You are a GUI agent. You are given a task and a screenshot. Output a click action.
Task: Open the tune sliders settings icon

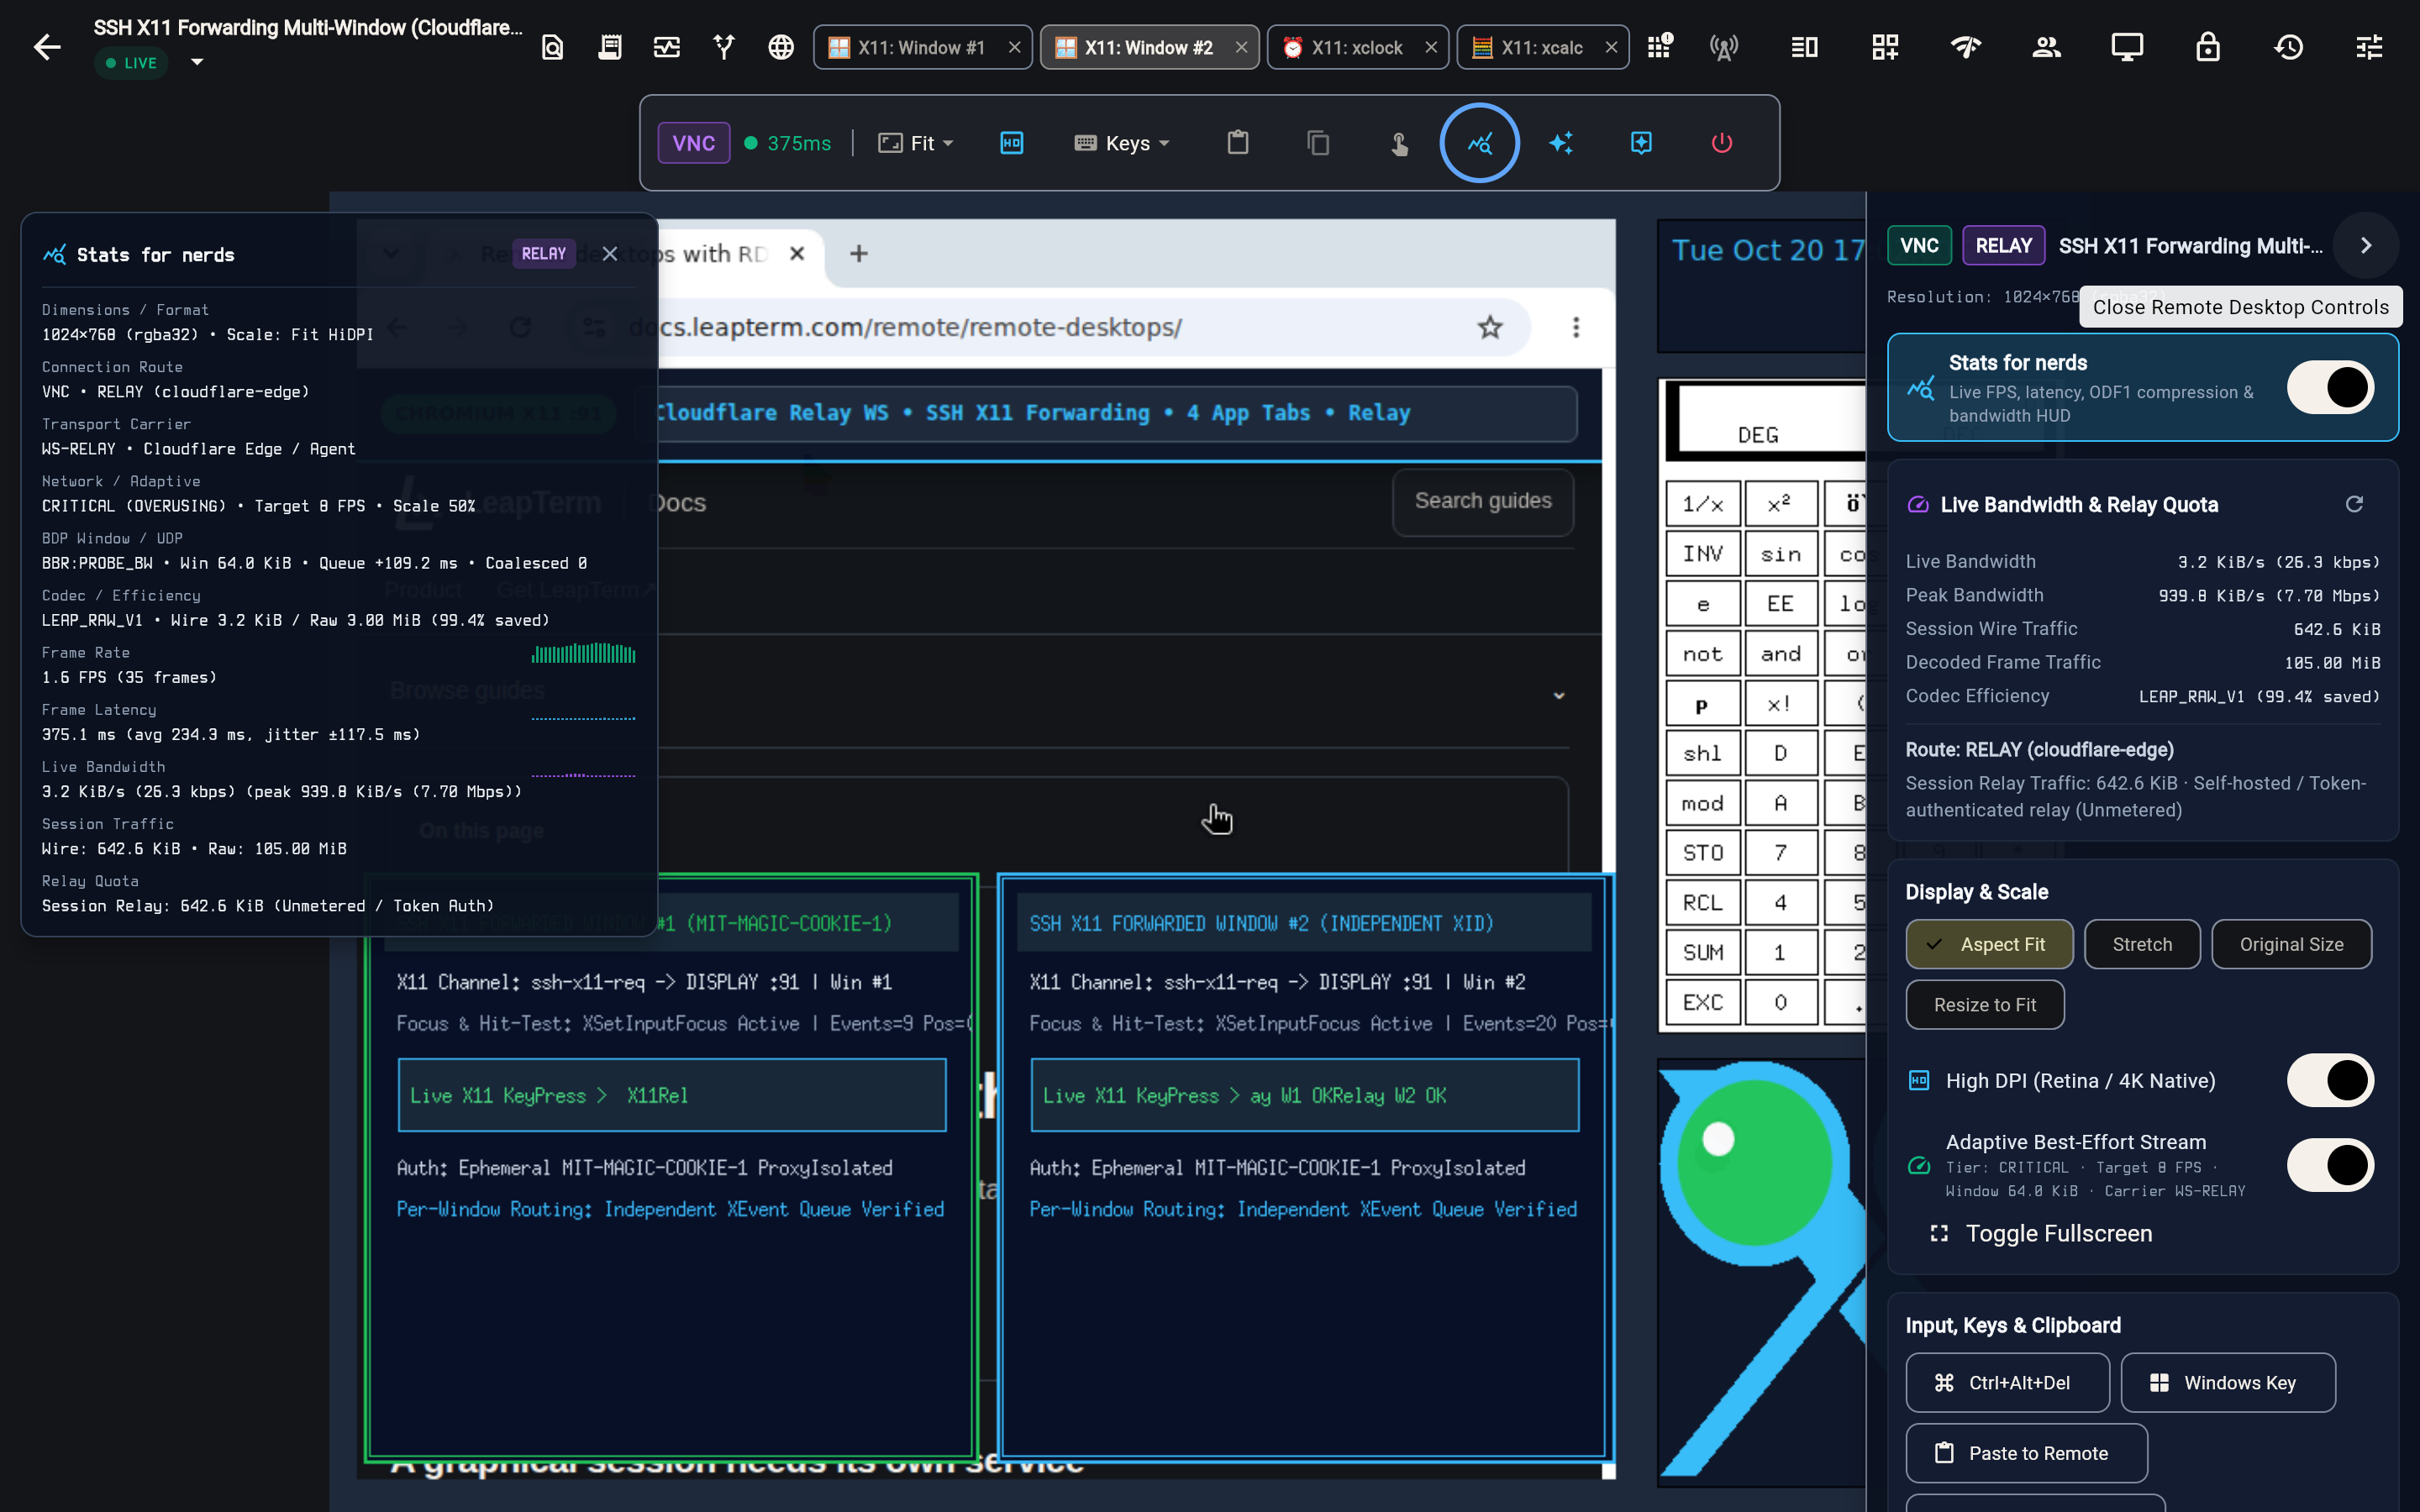[2369, 47]
